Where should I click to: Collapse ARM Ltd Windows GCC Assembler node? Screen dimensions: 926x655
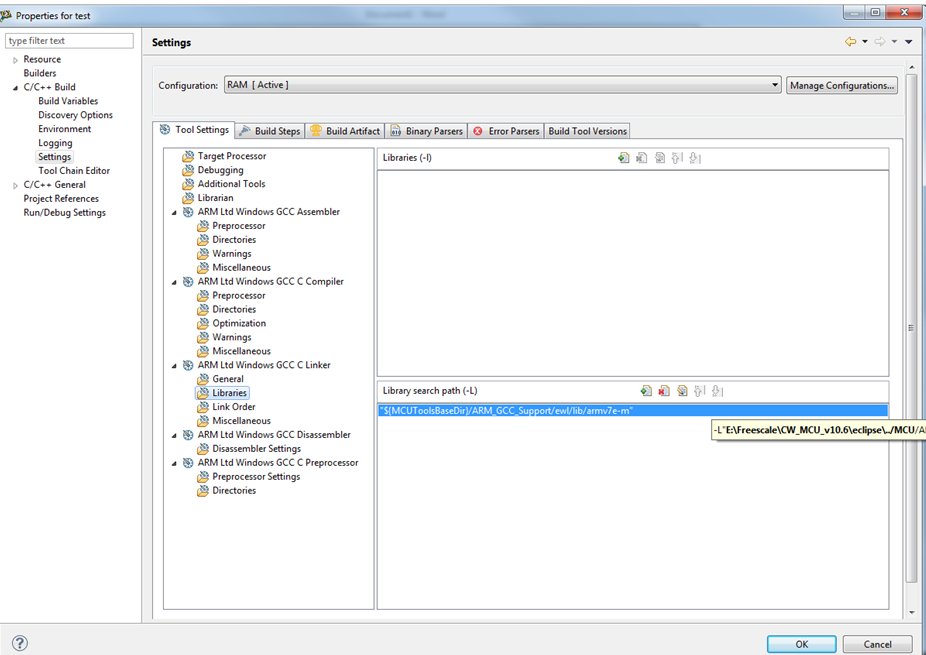(174, 212)
